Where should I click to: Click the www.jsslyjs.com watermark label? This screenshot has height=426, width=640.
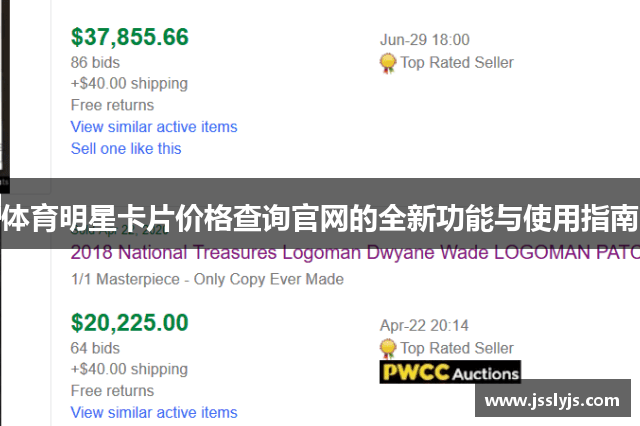point(553,400)
